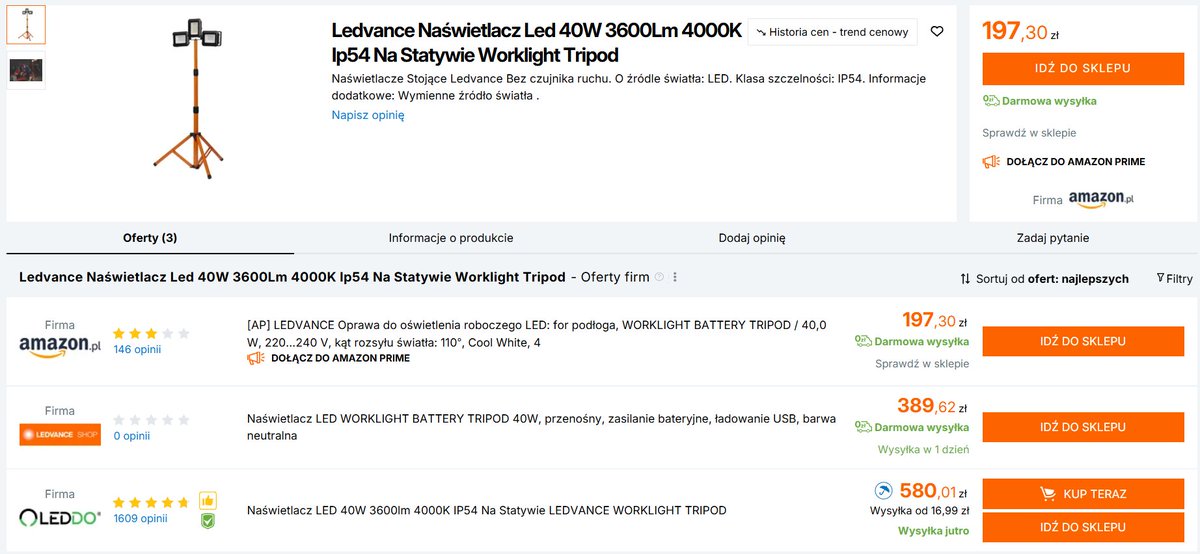The height and width of the screenshot is (554, 1200).
Task: Click the Amazon offer title starting with [AP] LEDVANCE Oprawa
Action: tap(537, 333)
